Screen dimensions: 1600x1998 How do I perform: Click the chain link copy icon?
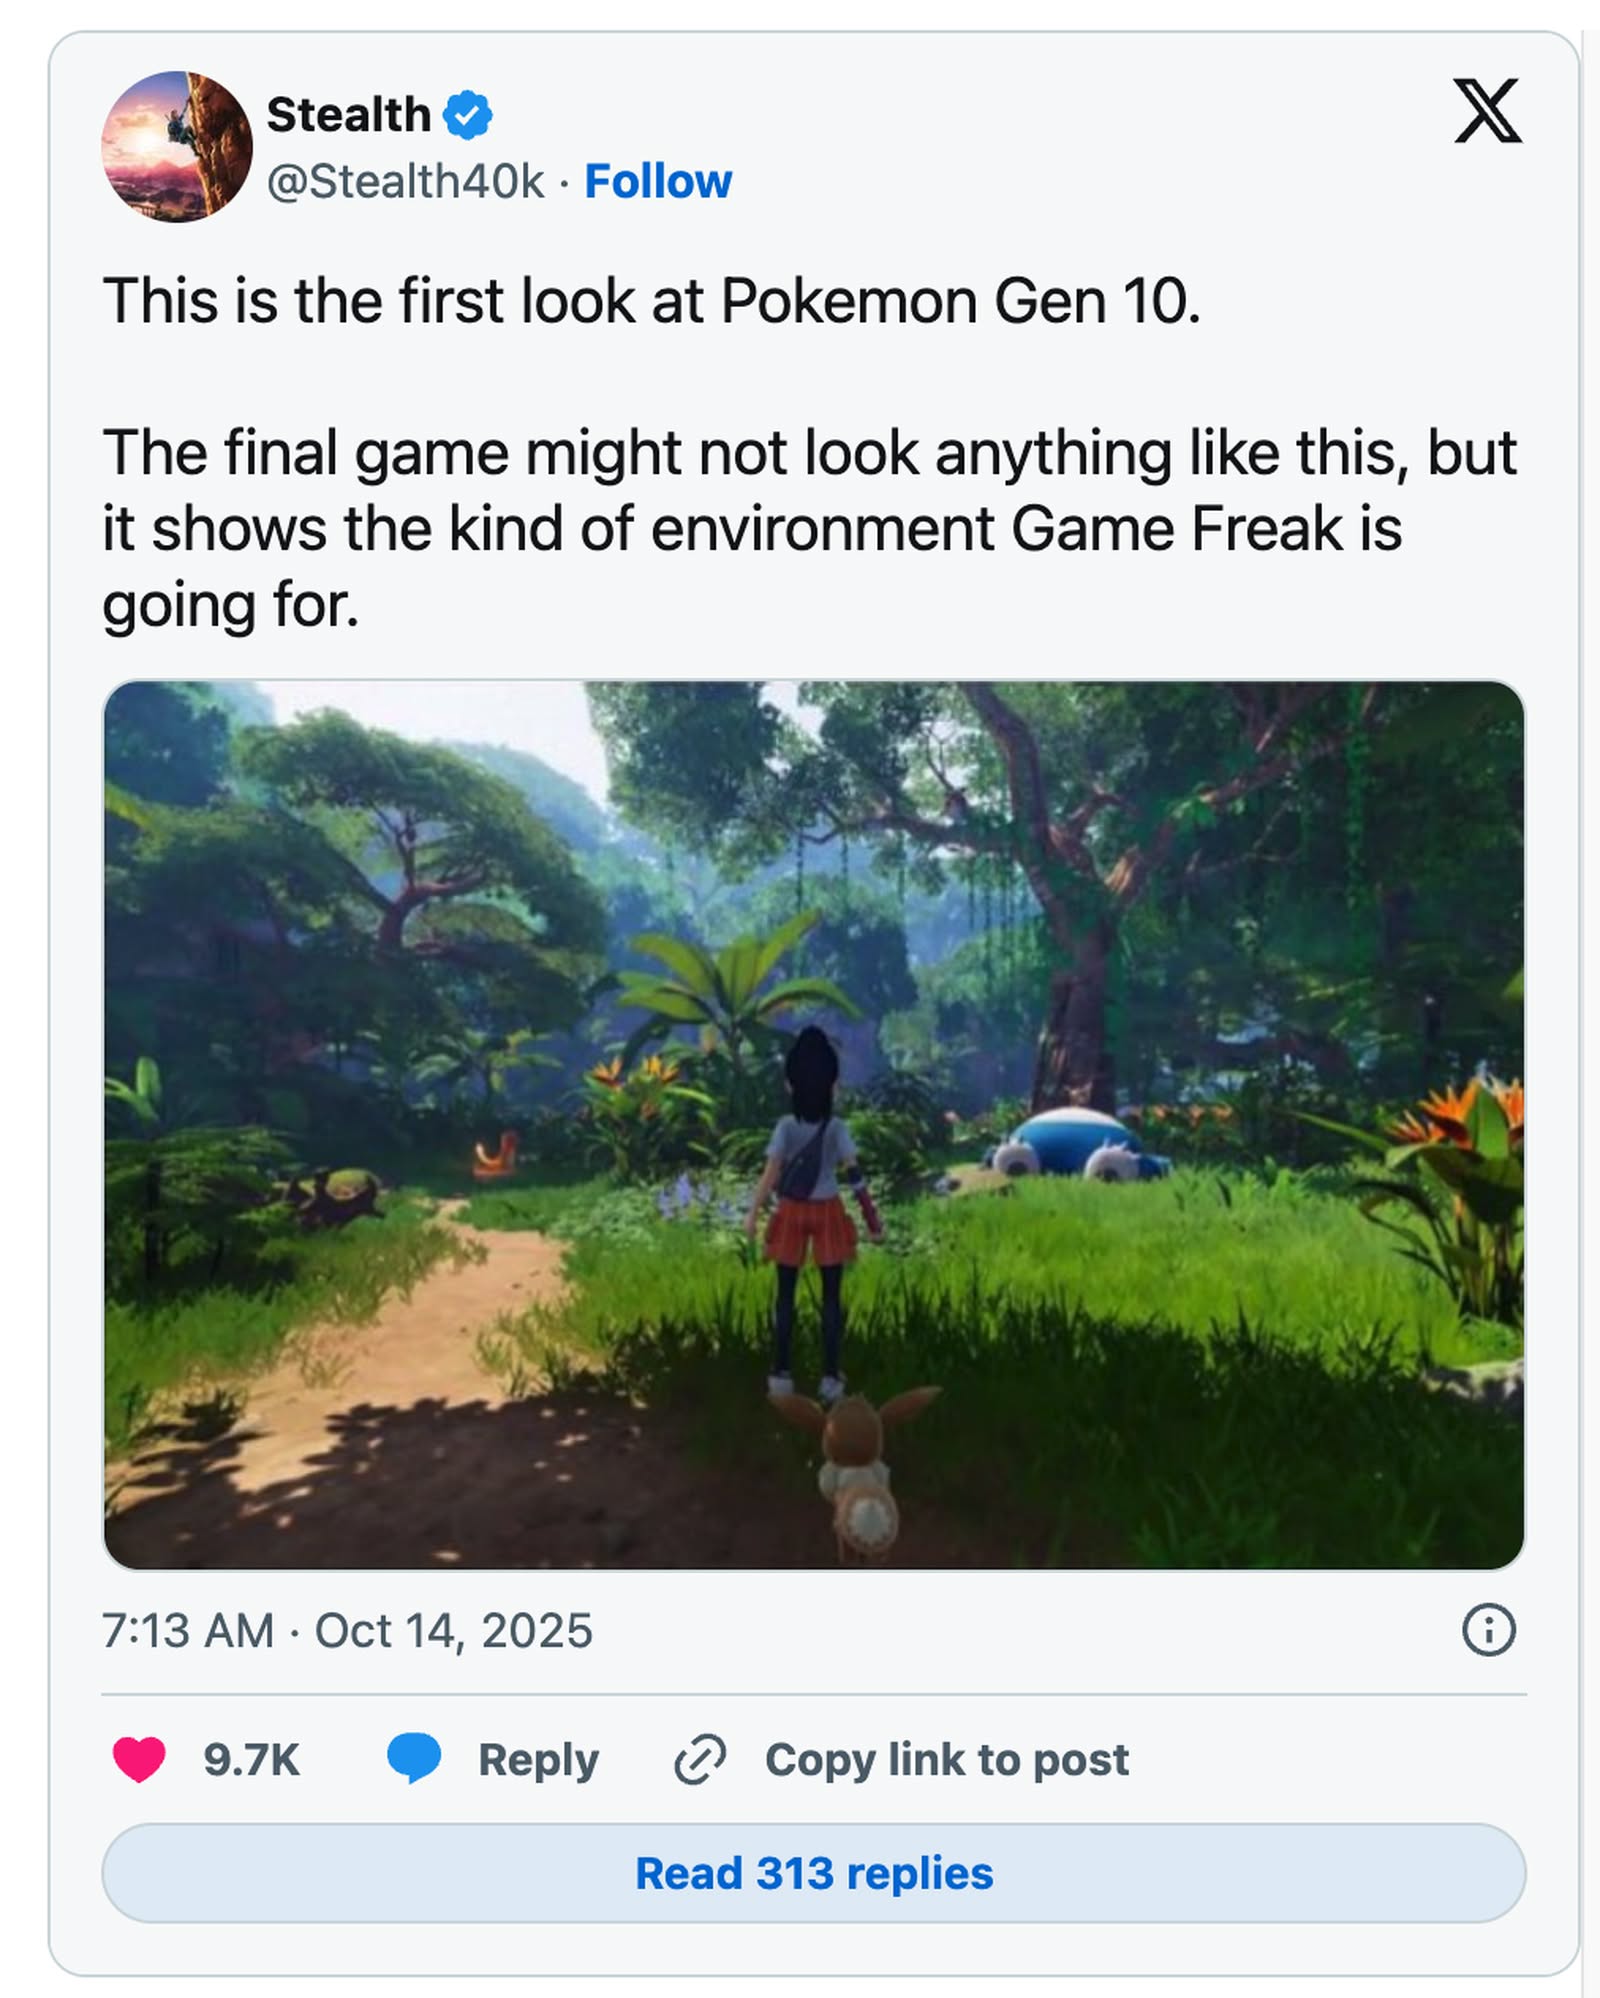pos(700,1759)
